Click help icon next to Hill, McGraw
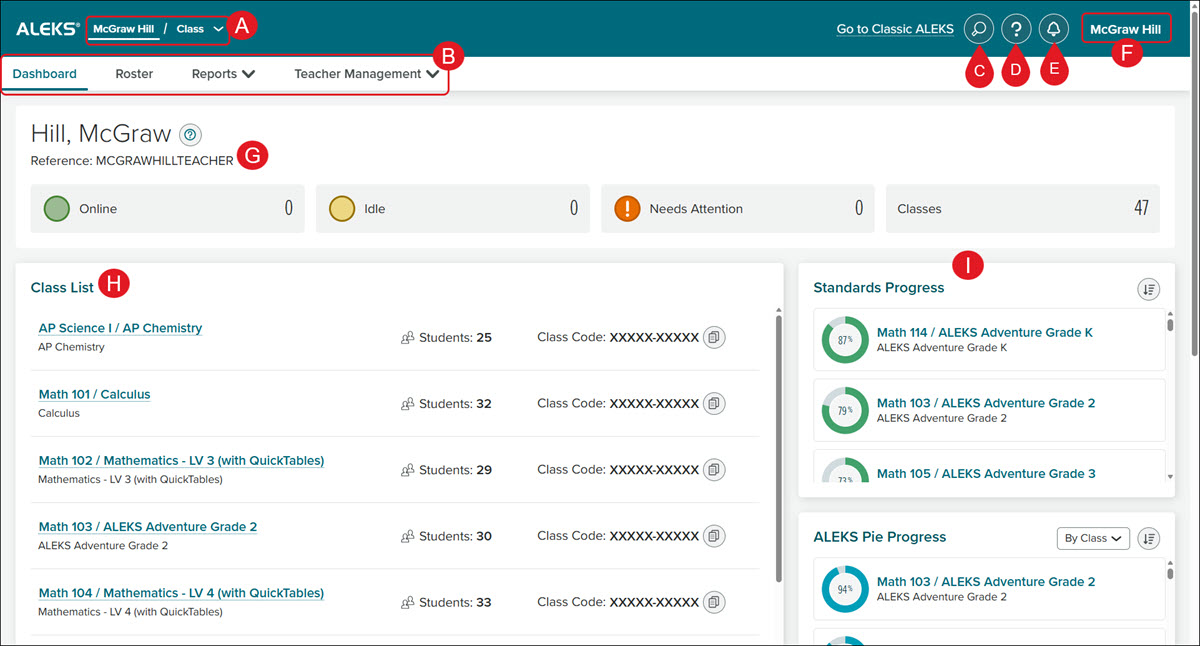This screenshot has width=1200, height=646. point(191,135)
